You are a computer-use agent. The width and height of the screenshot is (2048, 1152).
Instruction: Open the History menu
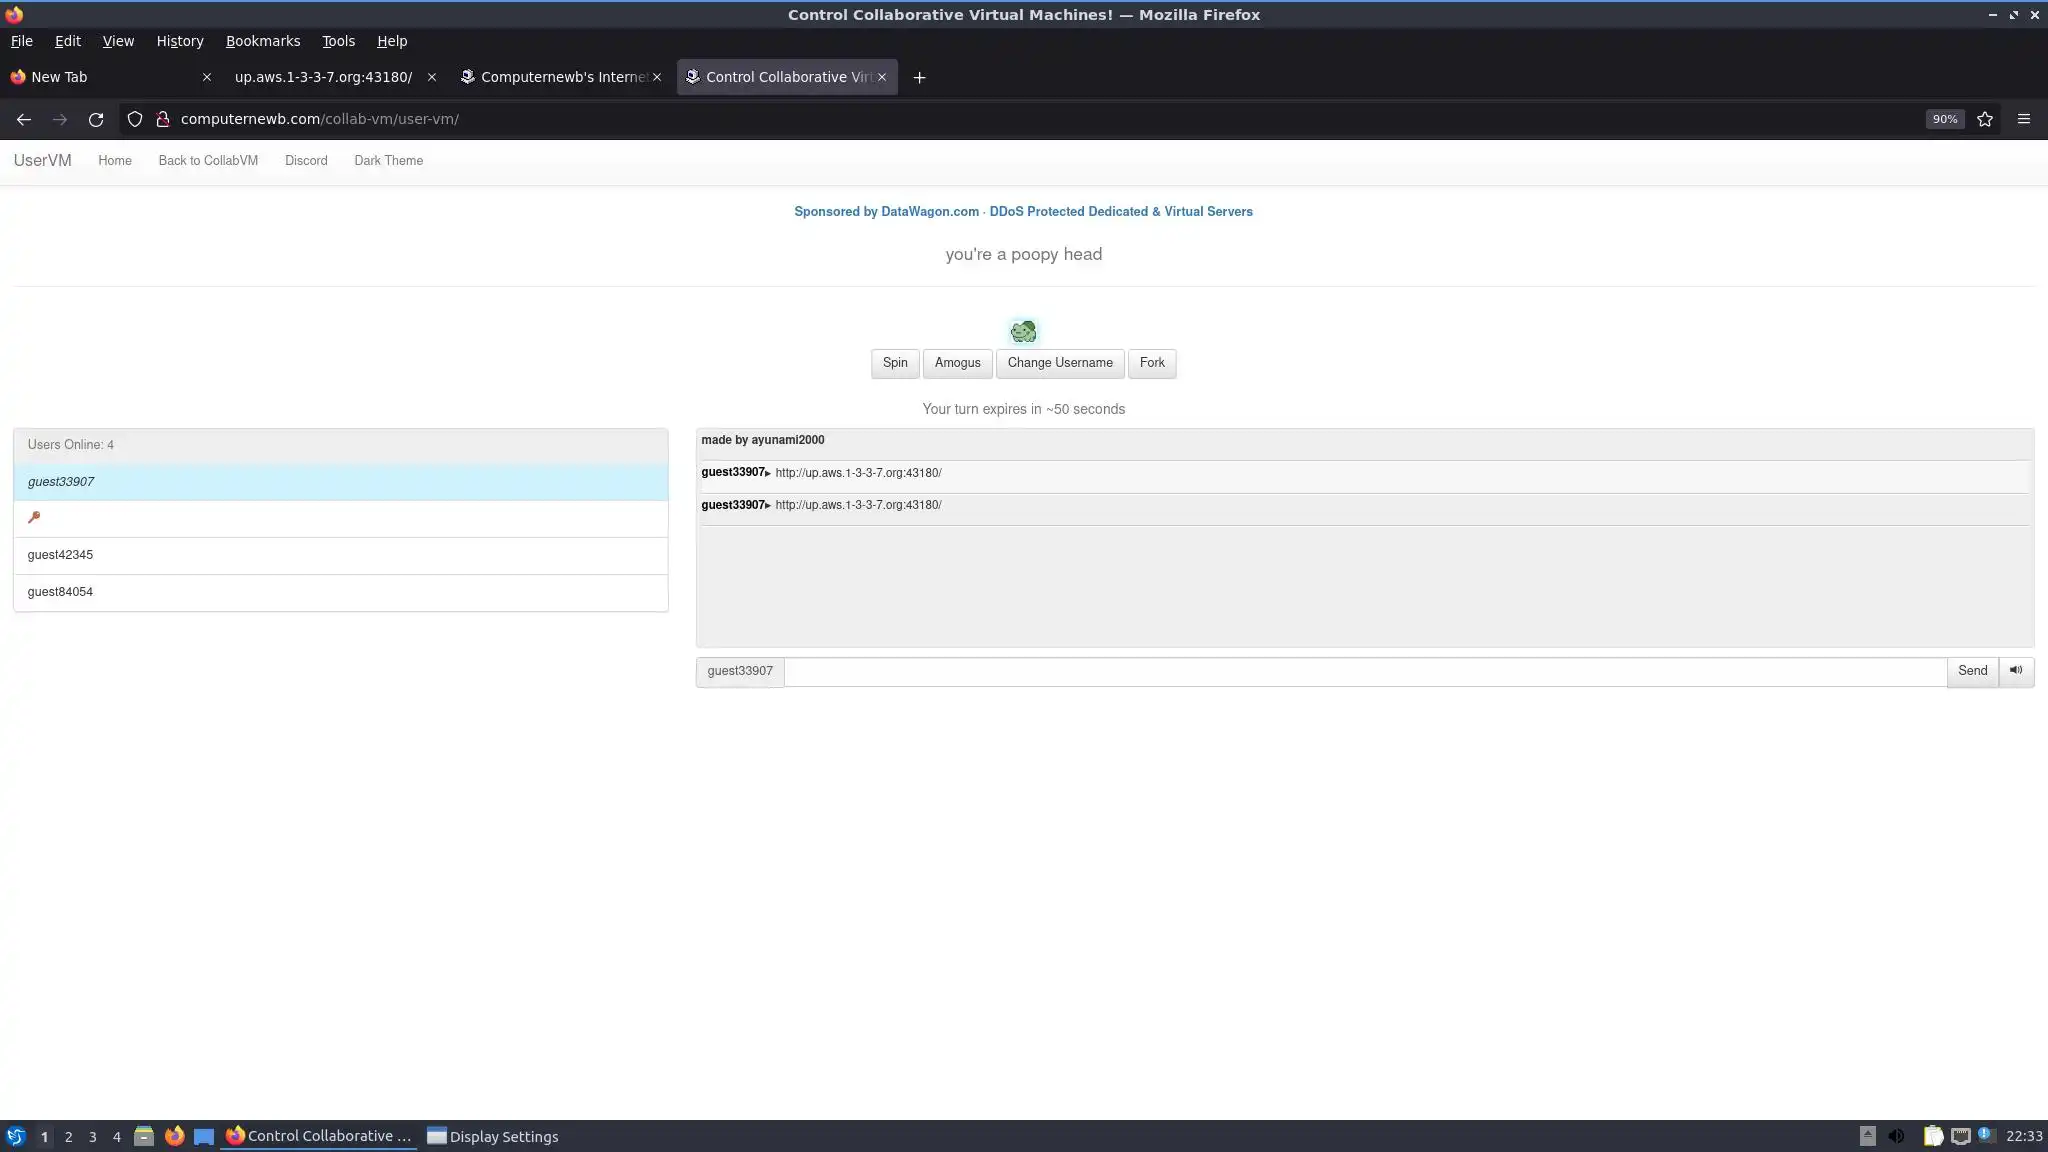180,41
